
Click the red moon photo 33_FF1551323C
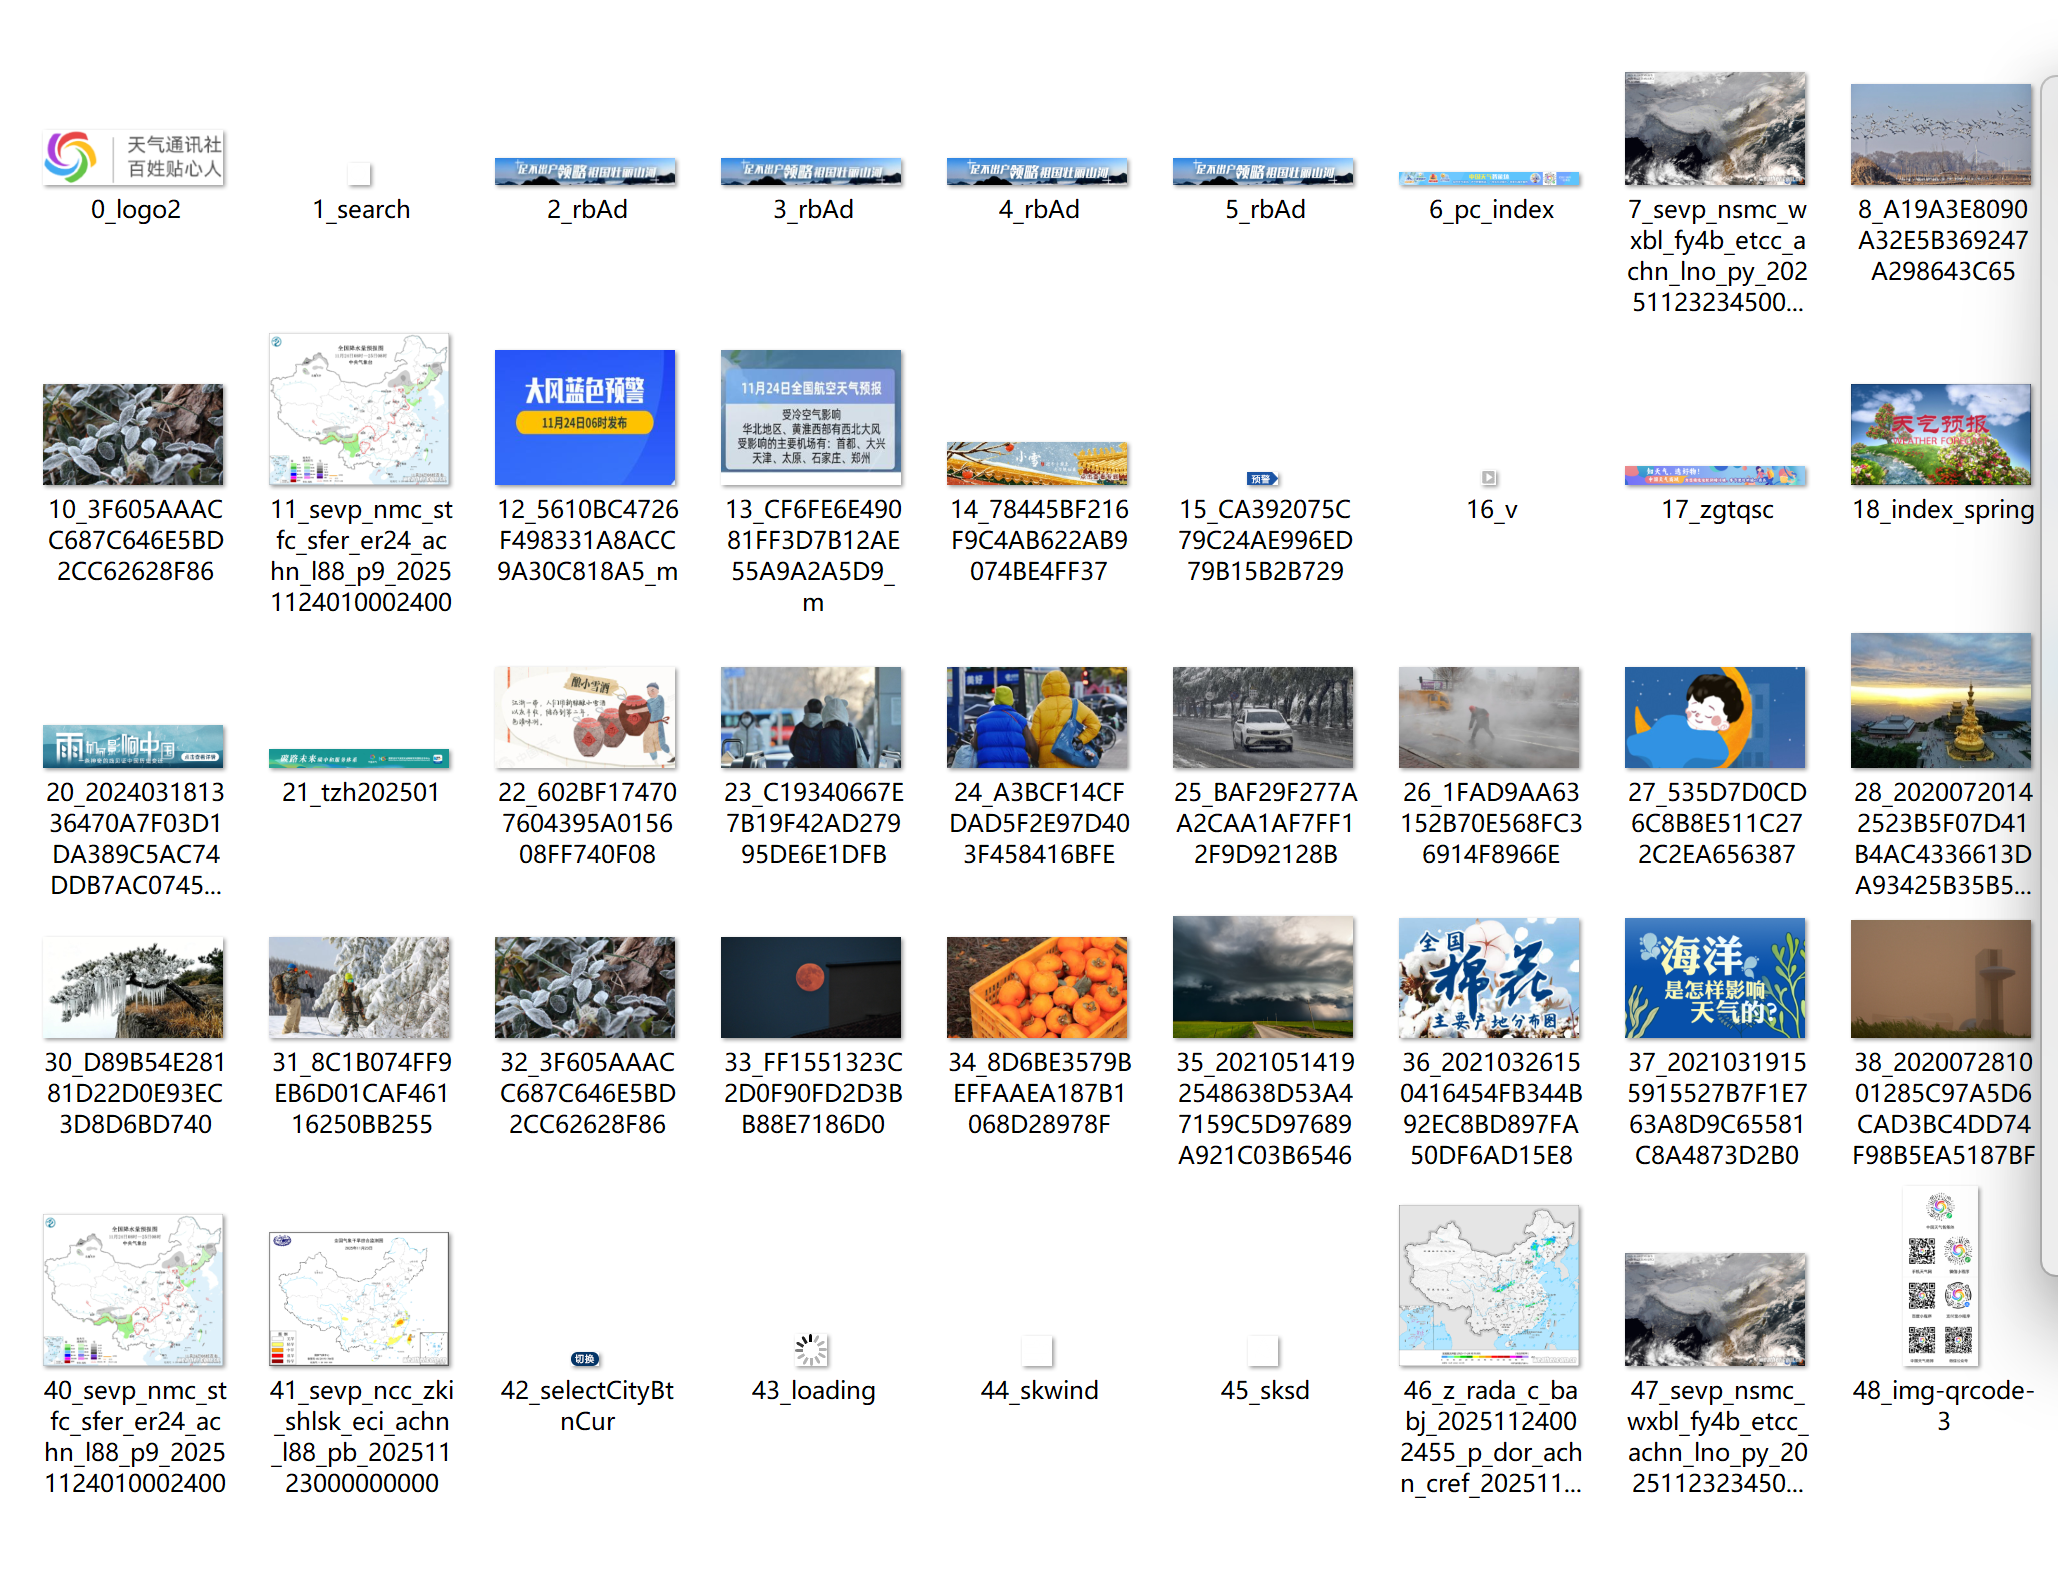click(811, 987)
